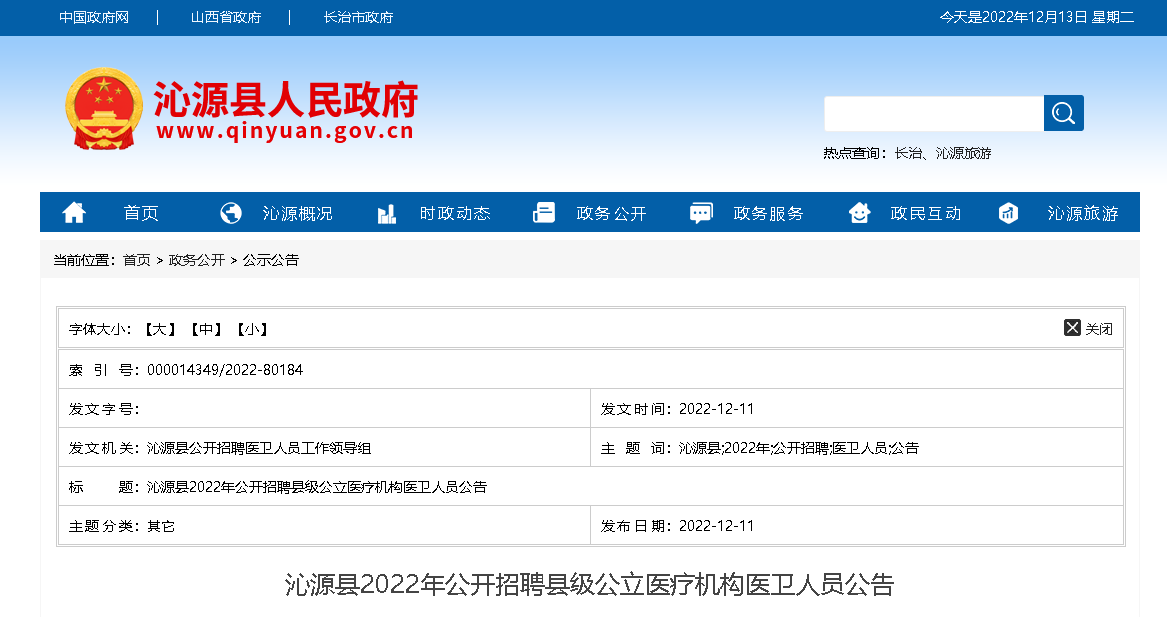Visit the 山西省政府 top link

226,17
